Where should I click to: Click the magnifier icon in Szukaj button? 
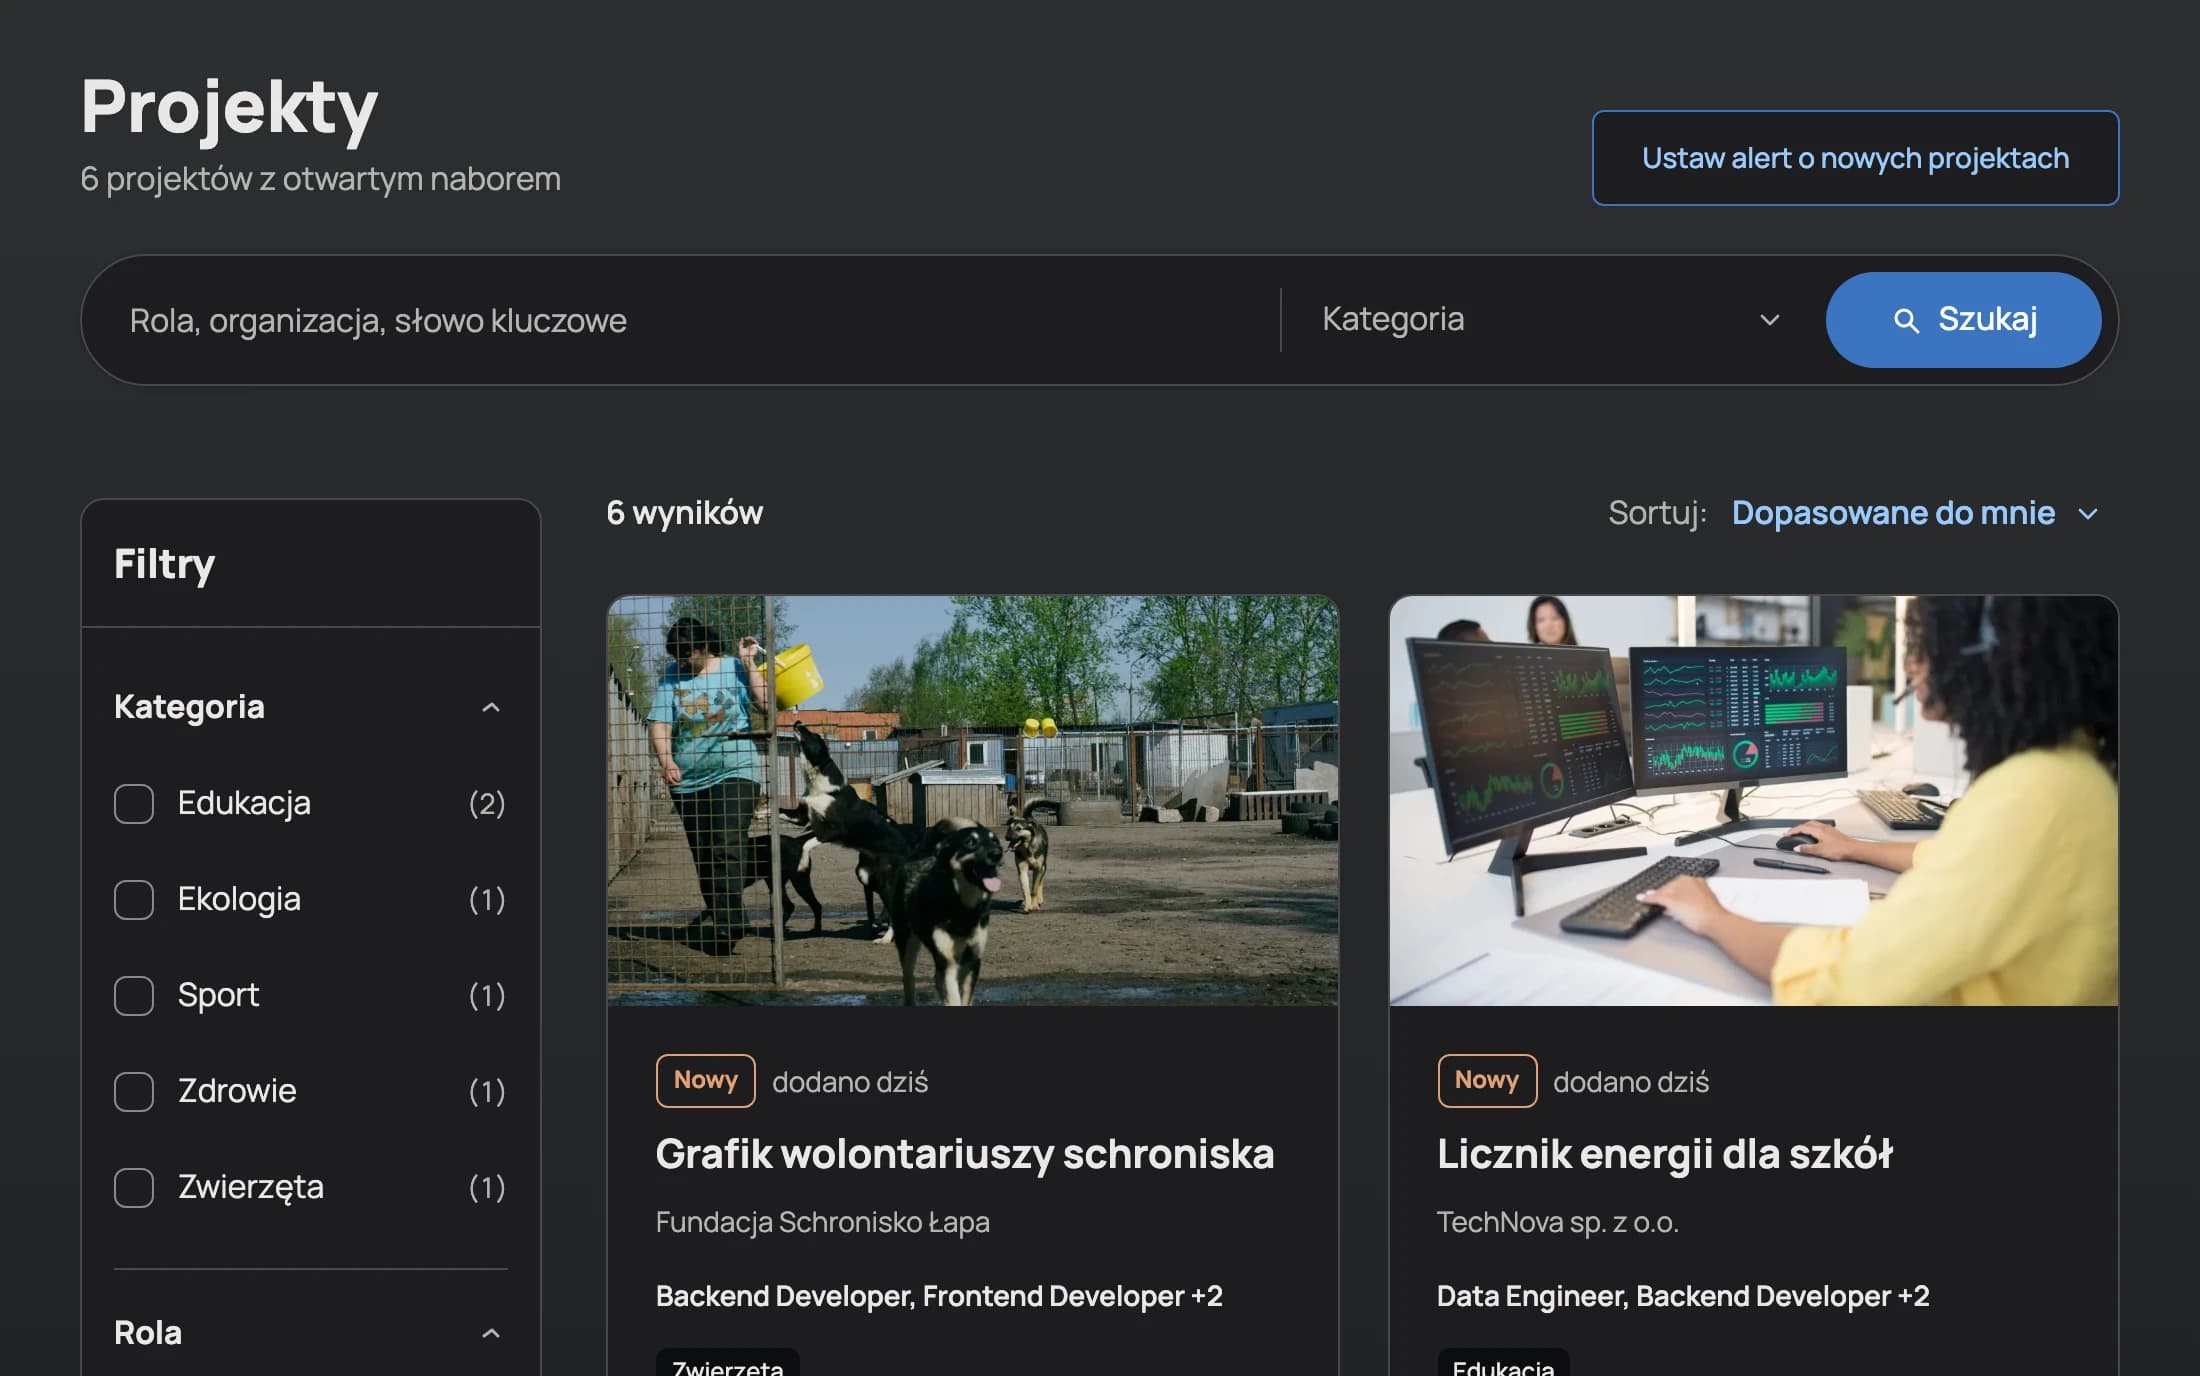point(1906,321)
